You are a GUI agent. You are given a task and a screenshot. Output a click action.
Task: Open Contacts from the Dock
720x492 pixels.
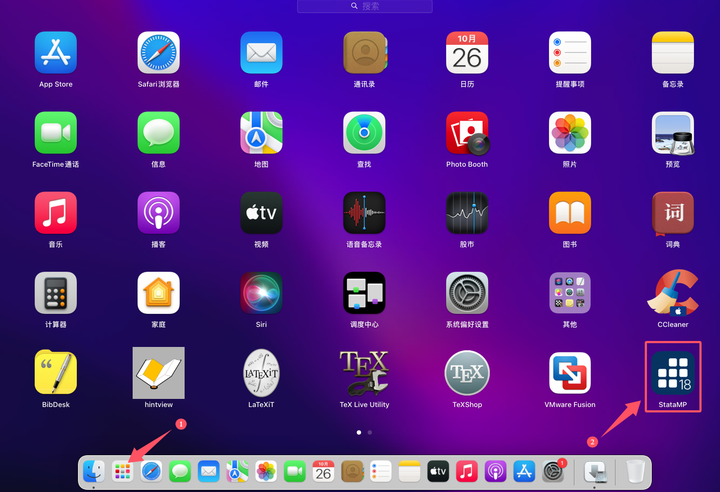tap(352, 471)
